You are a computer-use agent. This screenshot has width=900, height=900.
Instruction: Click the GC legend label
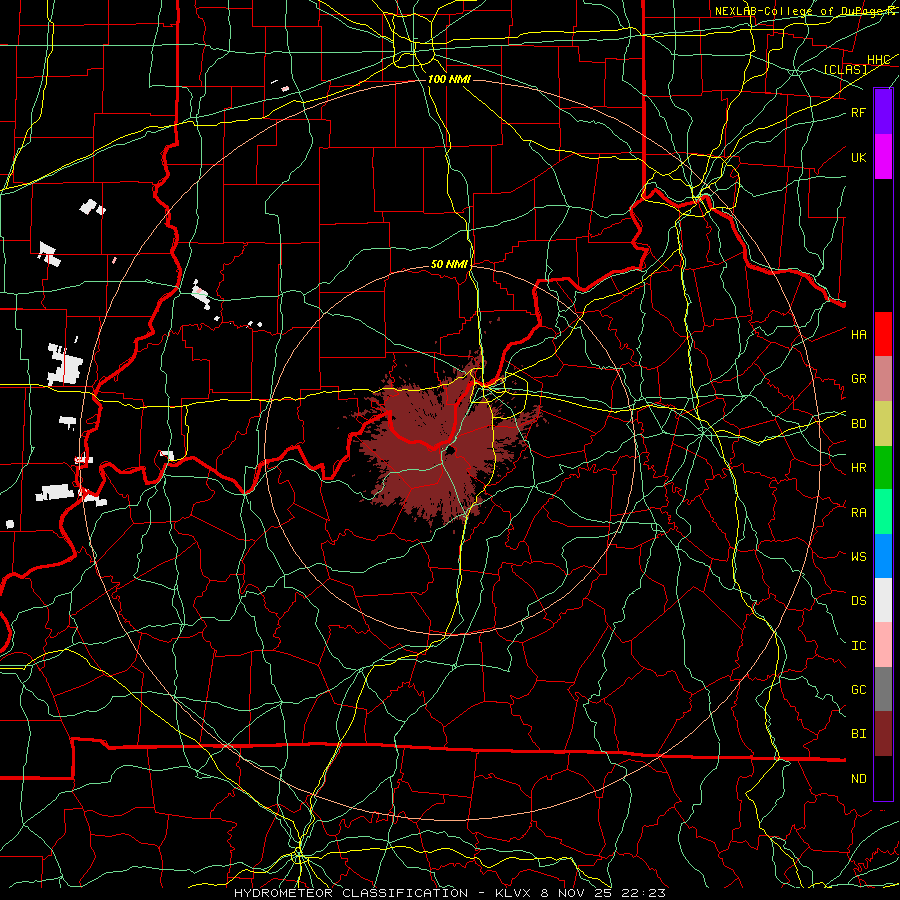[x=858, y=690]
